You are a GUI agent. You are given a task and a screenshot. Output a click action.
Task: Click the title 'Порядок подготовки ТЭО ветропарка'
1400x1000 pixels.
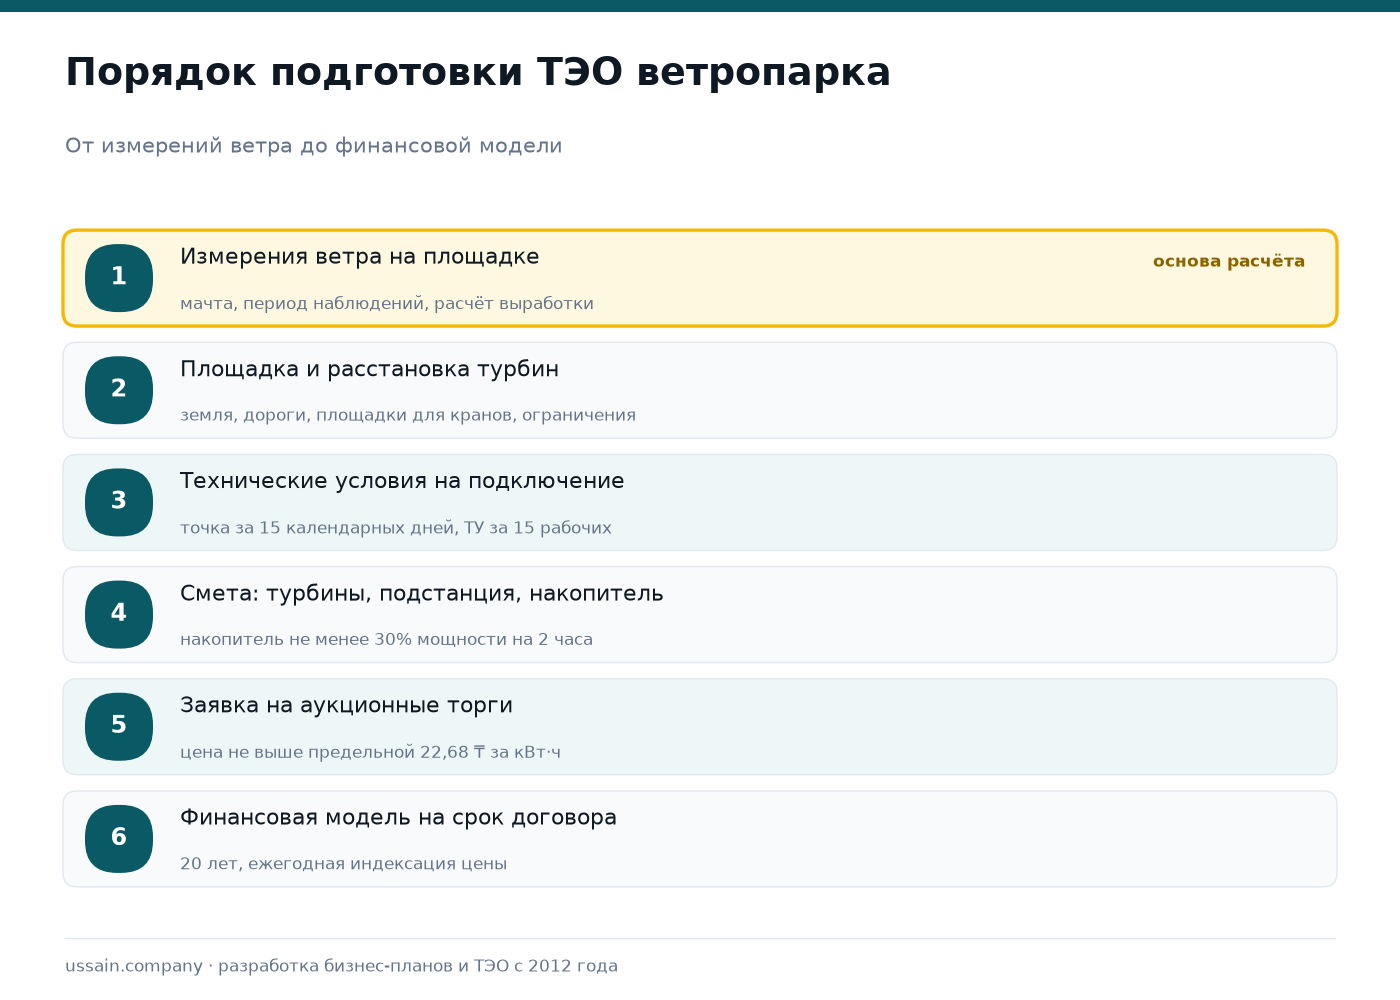pyautogui.click(x=478, y=73)
